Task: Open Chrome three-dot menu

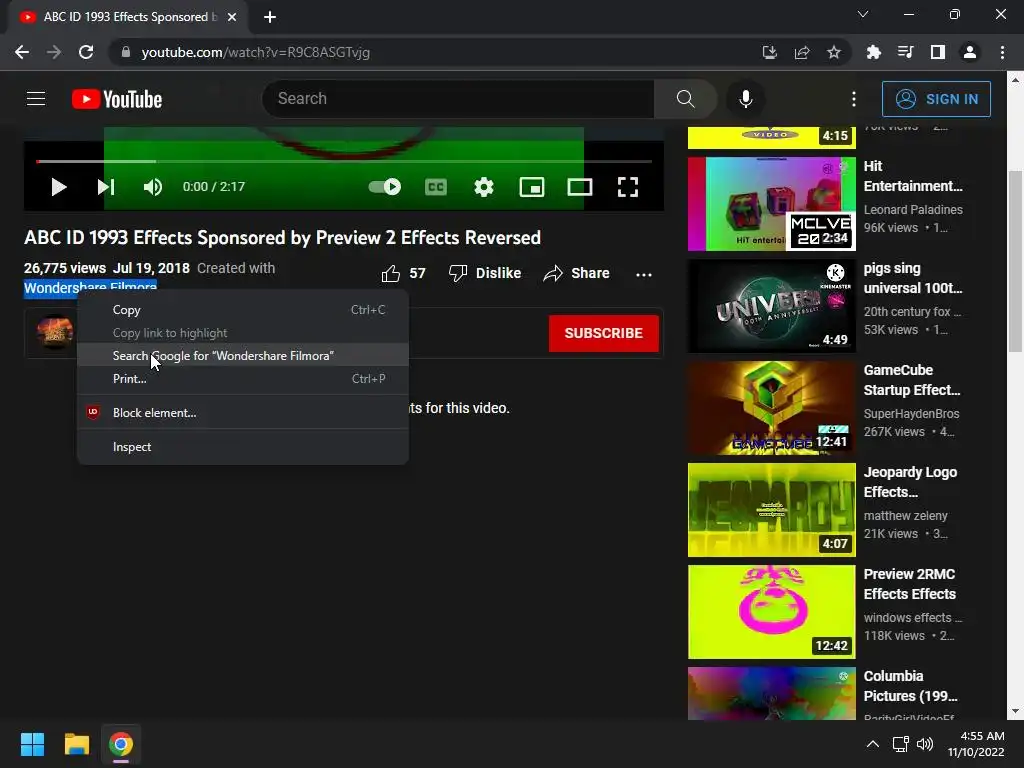Action: (1002, 52)
